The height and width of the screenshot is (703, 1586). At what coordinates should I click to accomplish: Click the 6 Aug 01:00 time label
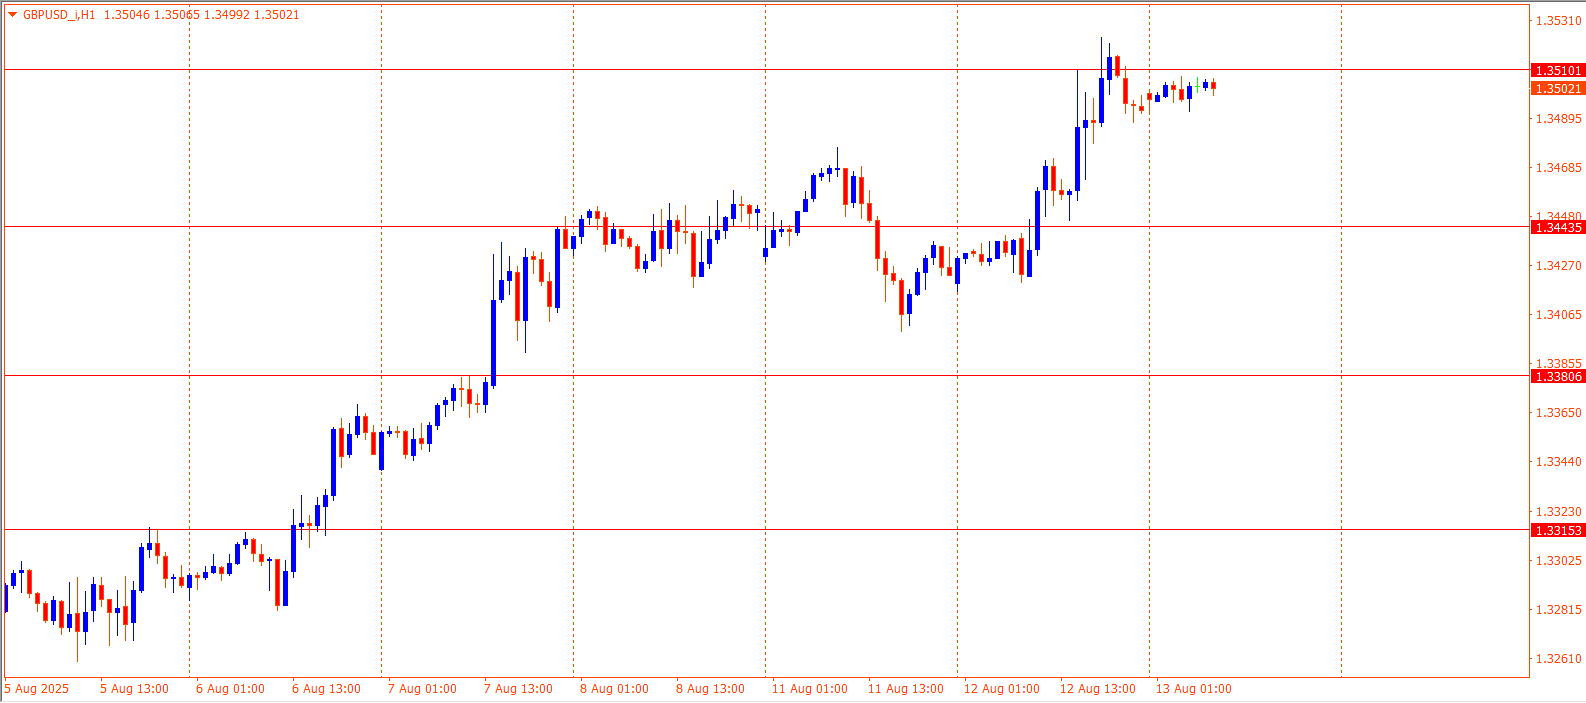(230, 689)
